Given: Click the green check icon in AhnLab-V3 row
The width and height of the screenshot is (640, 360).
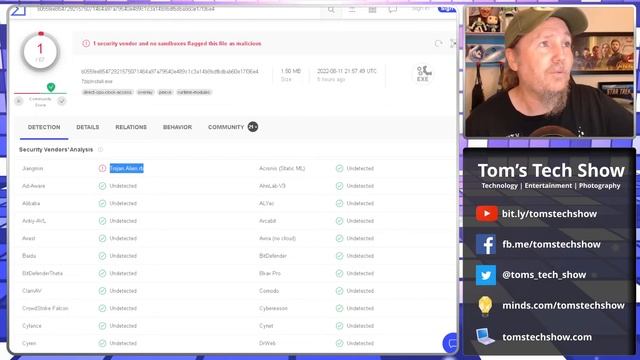Looking at the screenshot, I should coord(340,186).
